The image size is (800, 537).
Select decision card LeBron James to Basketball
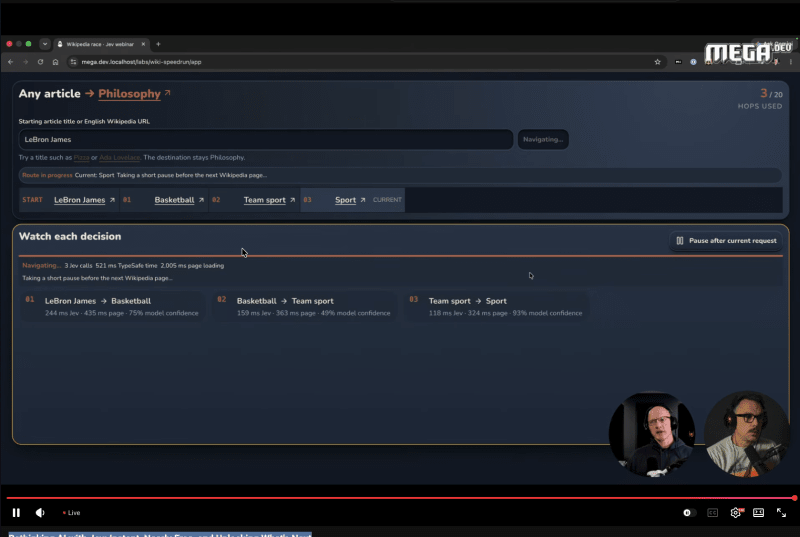(112, 306)
